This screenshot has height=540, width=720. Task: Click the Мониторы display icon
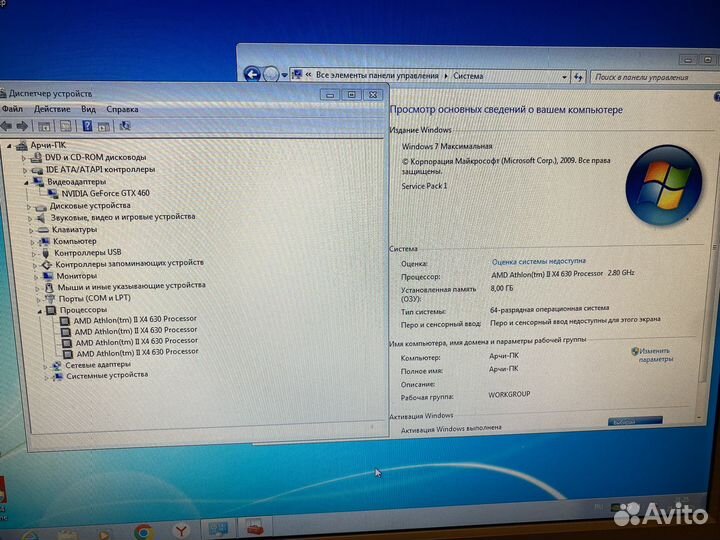pos(48,276)
